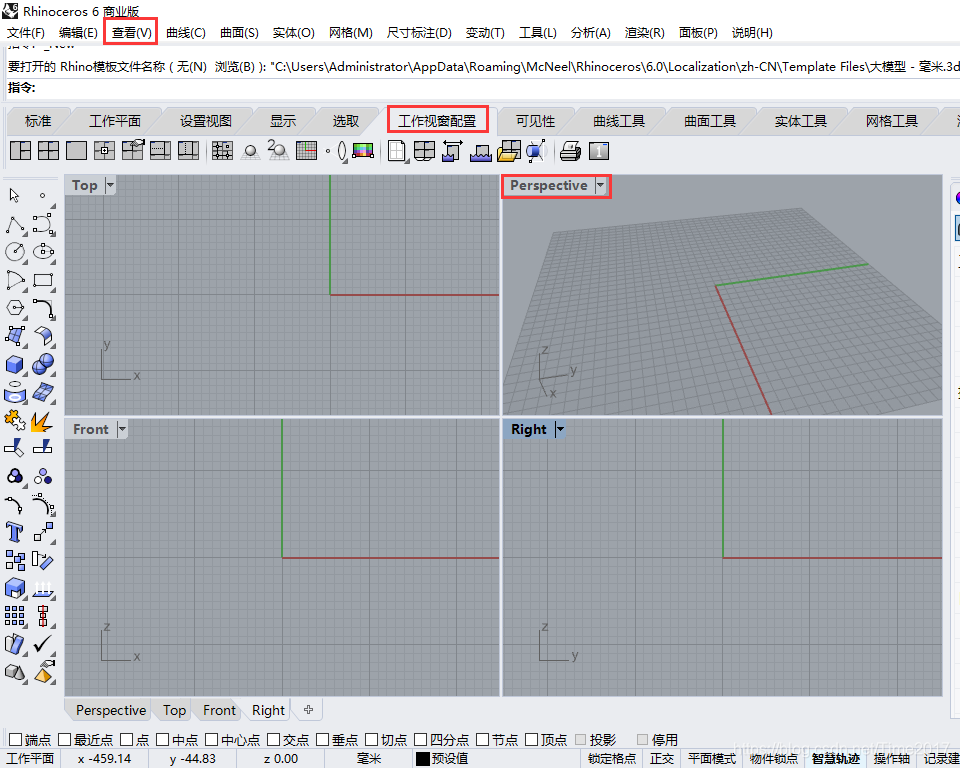Toggle 平面模式 in status bar

coord(711,758)
